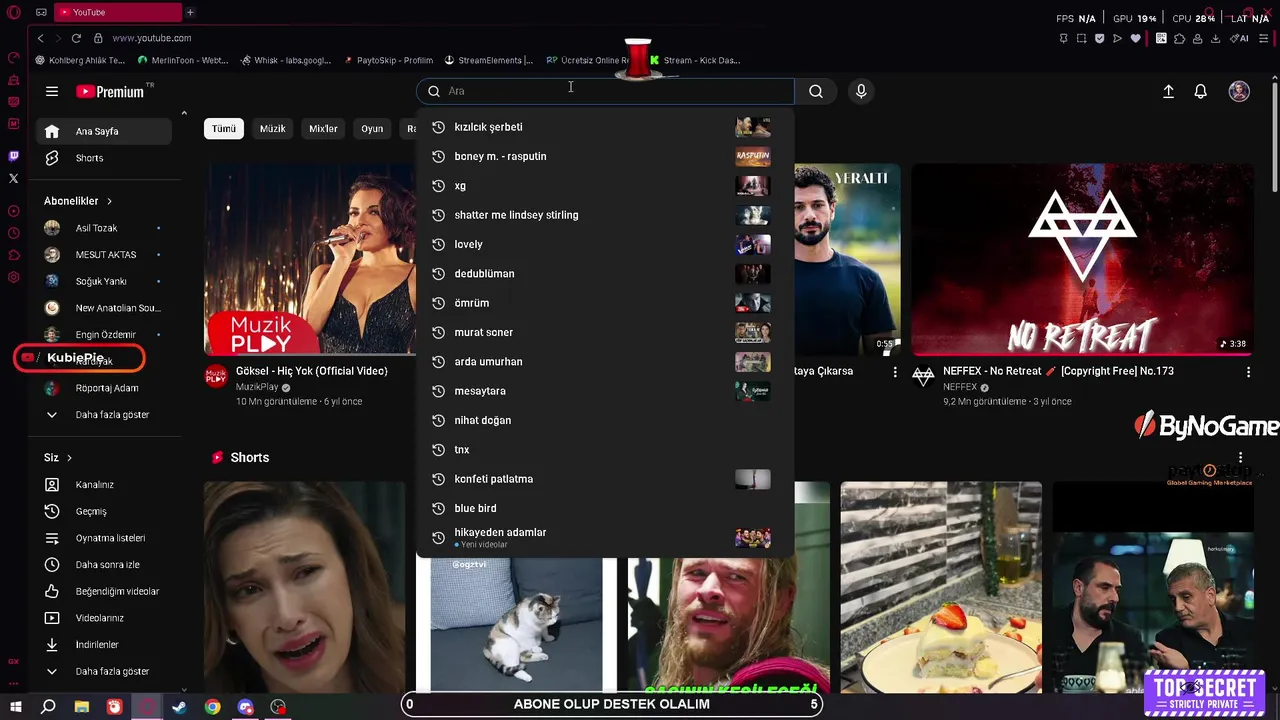Click the MuzikPlay channel avatar

(216, 377)
